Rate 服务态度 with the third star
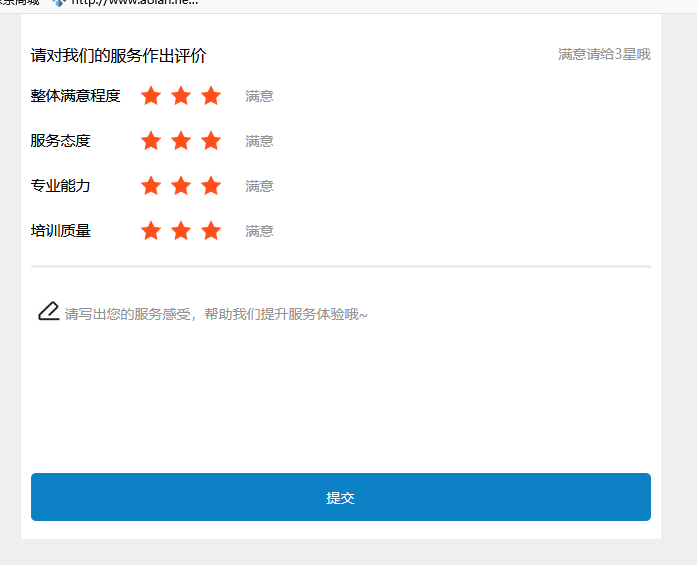This screenshot has height=565, width=697. click(211, 141)
